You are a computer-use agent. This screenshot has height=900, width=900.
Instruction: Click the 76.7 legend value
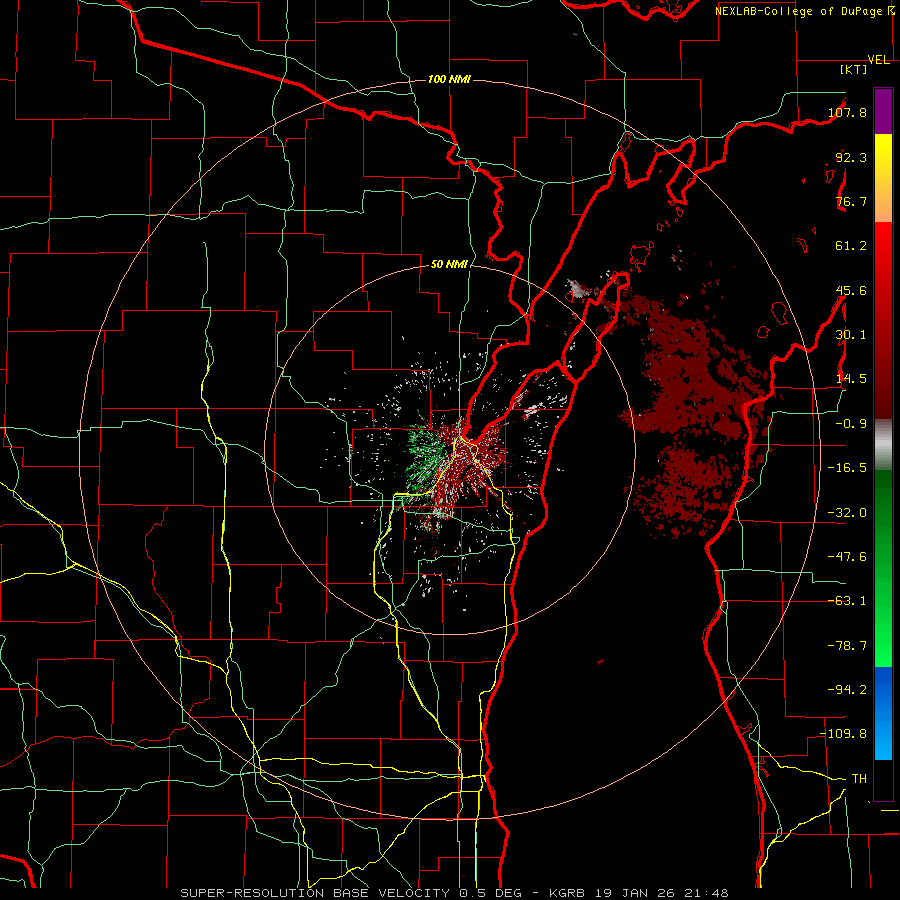[x=851, y=201]
